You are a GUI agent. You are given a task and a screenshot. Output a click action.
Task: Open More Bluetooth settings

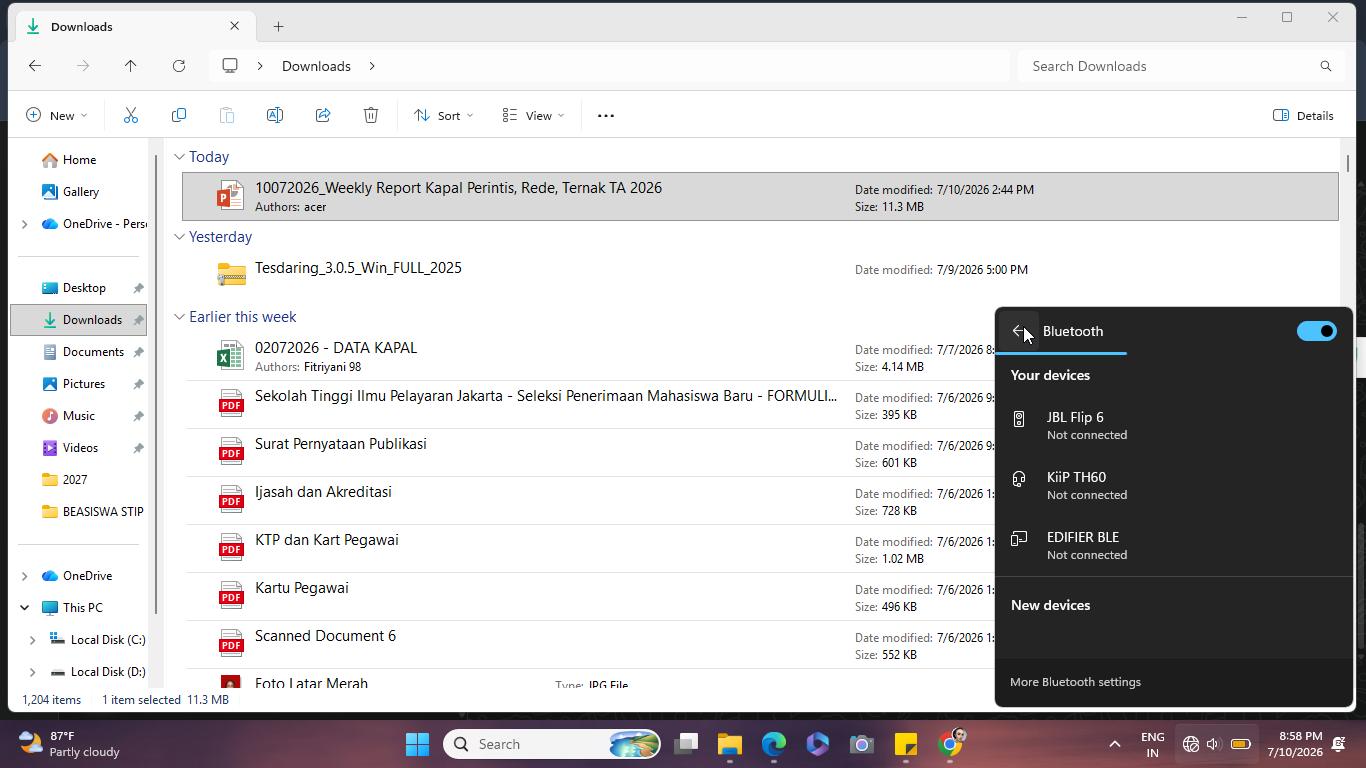point(1075,682)
